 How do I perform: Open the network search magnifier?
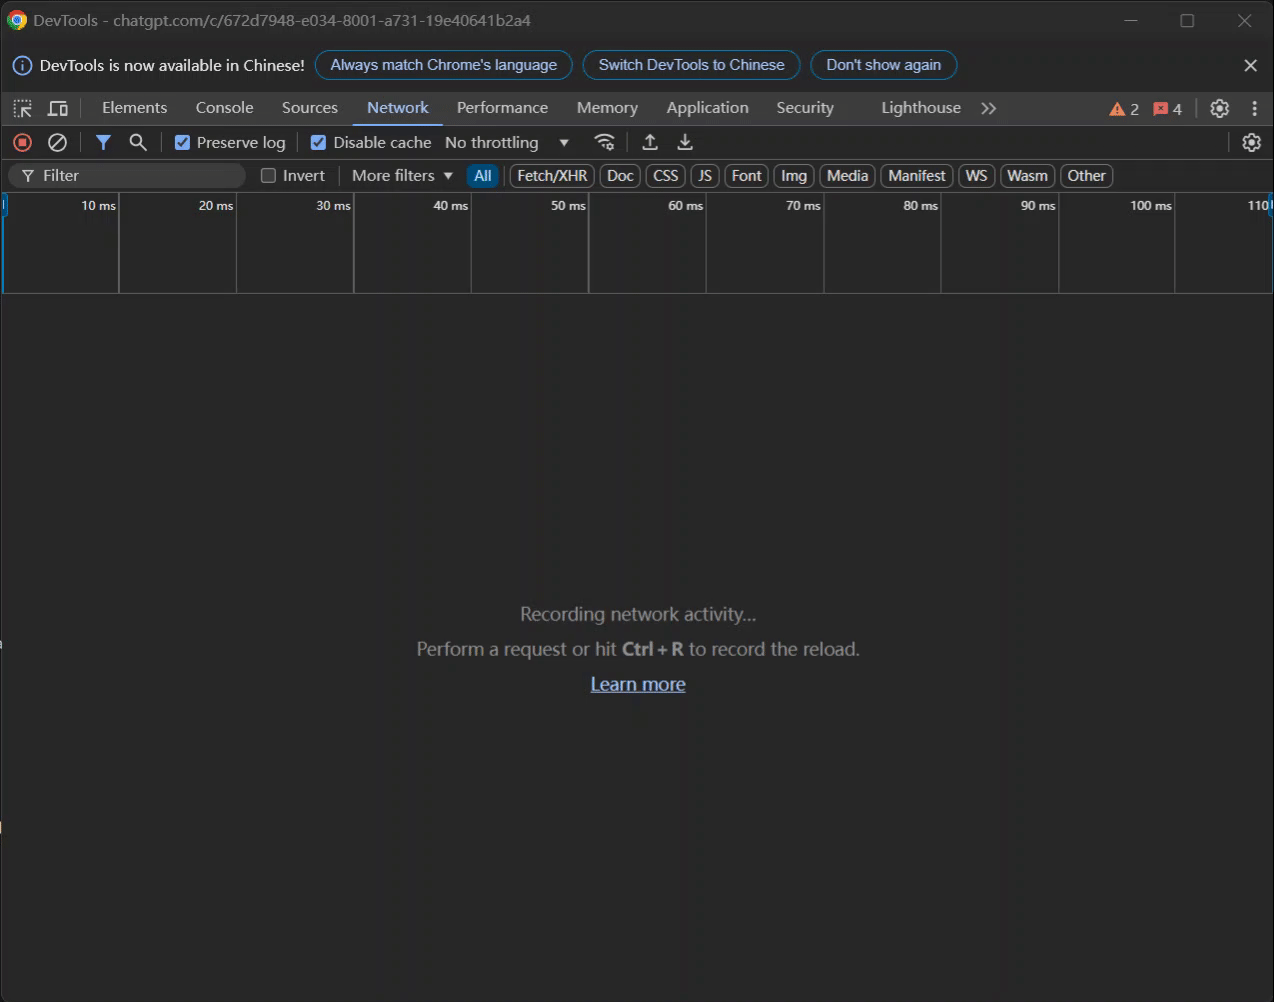tap(138, 143)
